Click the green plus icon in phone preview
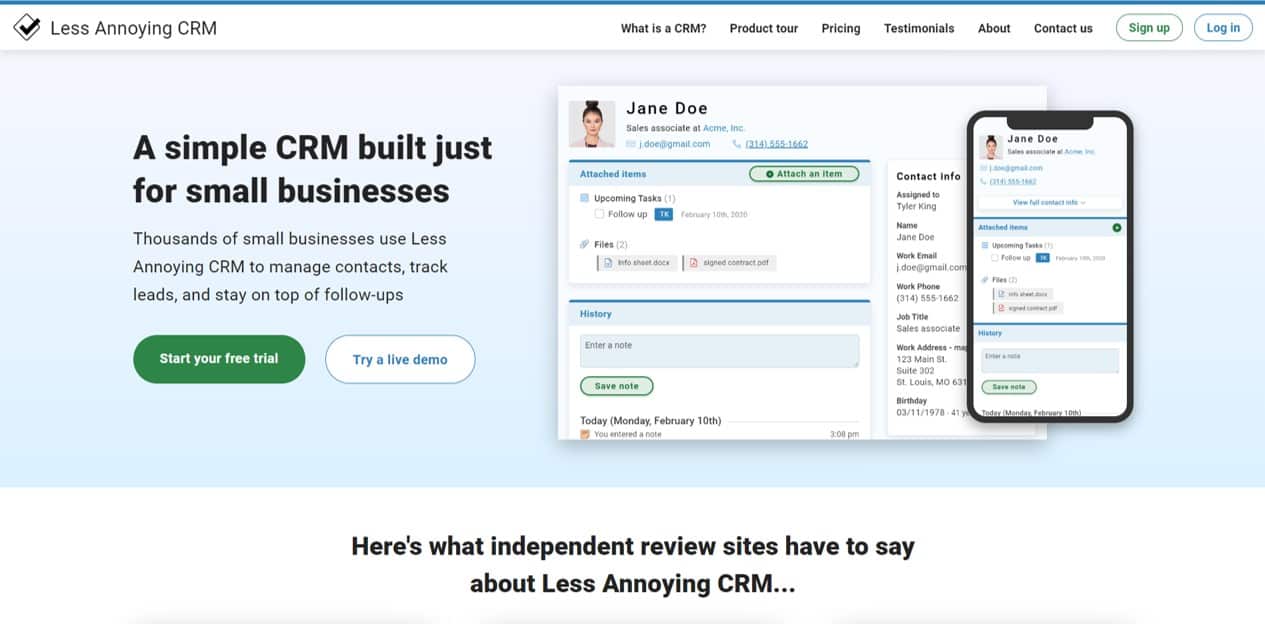 (1117, 228)
